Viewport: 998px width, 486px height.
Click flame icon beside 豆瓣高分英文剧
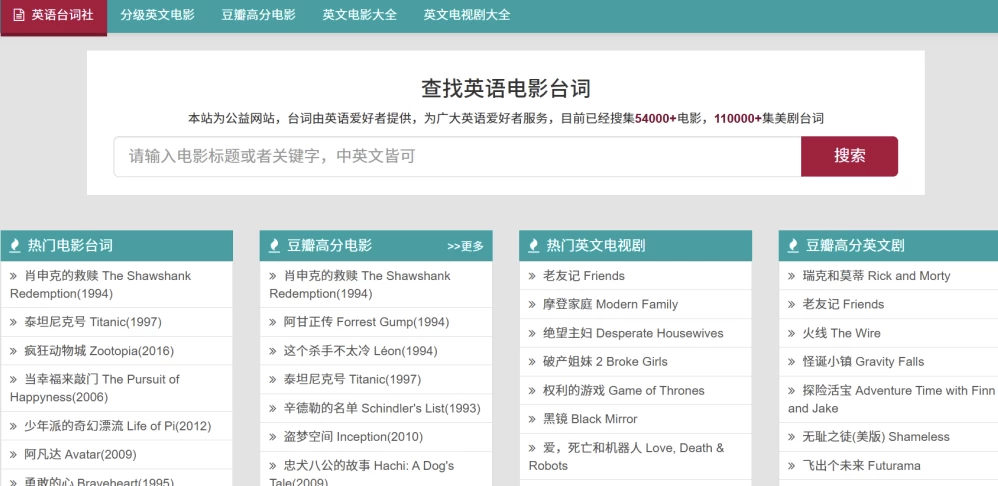point(793,246)
